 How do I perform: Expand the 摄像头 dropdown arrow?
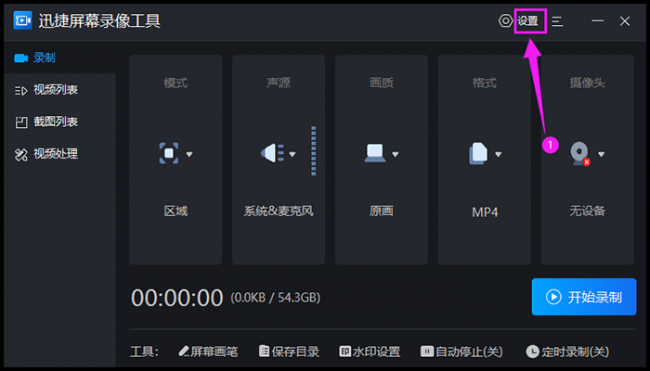point(601,154)
